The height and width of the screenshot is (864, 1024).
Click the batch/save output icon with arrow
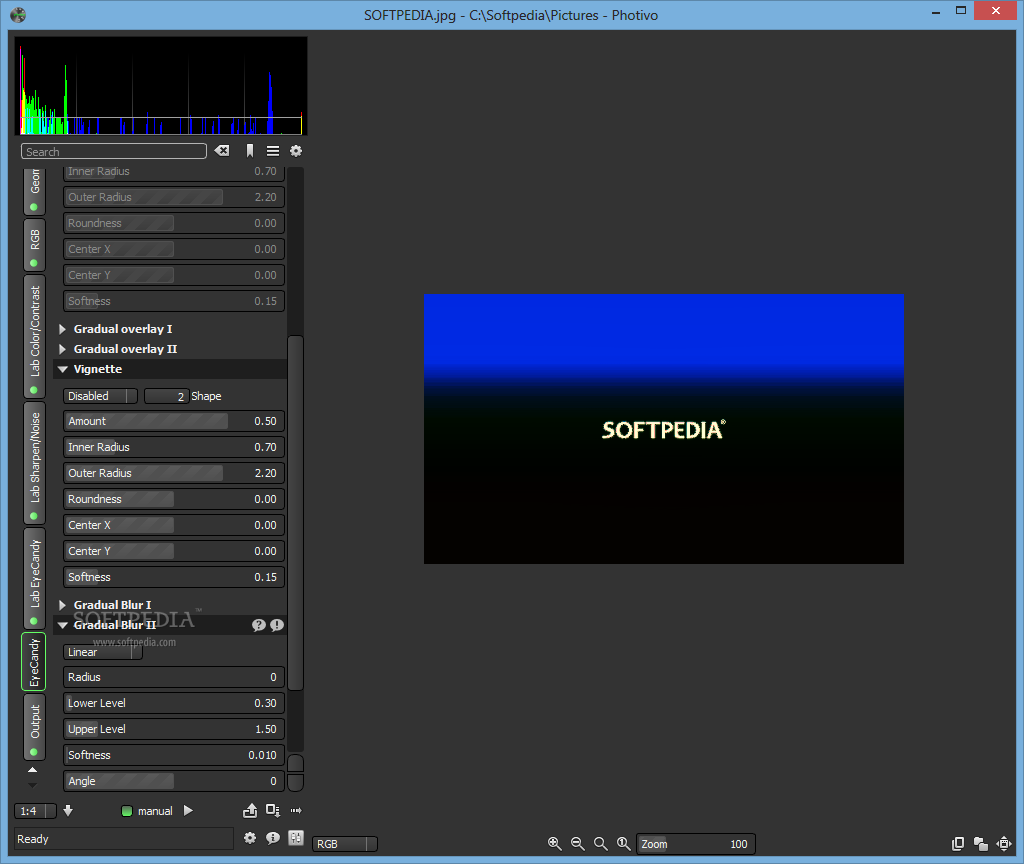tap(273, 810)
